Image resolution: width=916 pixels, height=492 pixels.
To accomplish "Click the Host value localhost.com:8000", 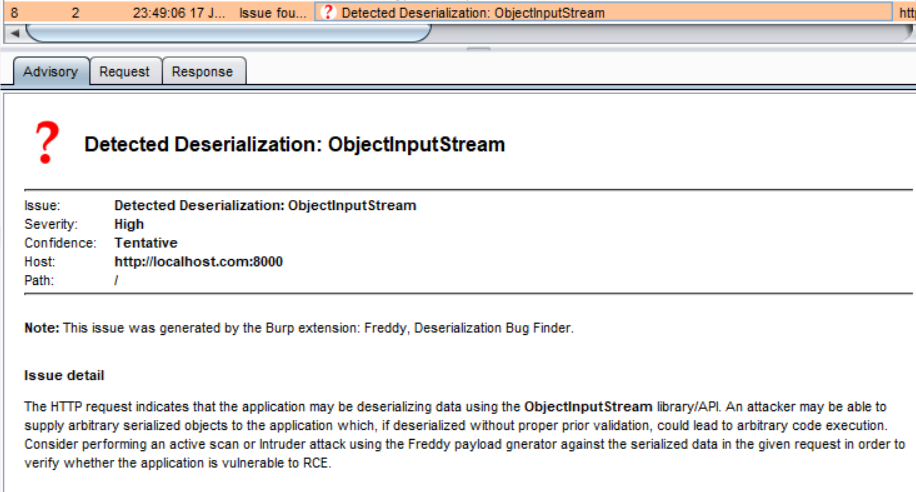I will (x=198, y=261).
